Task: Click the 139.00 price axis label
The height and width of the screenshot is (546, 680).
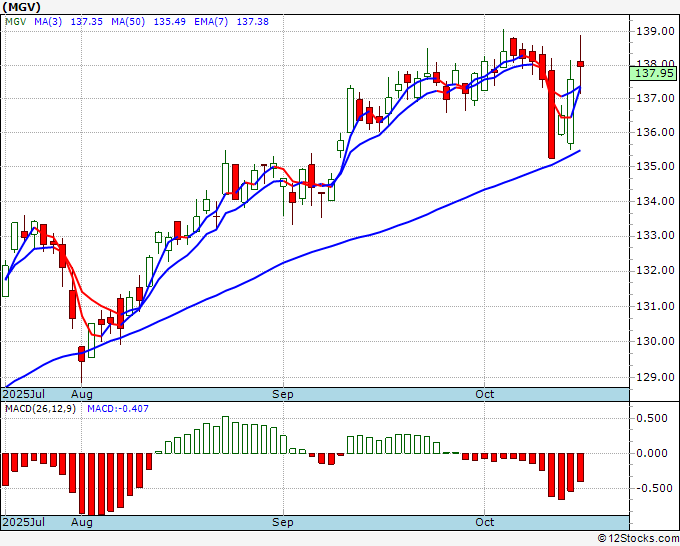Action: click(655, 31)
